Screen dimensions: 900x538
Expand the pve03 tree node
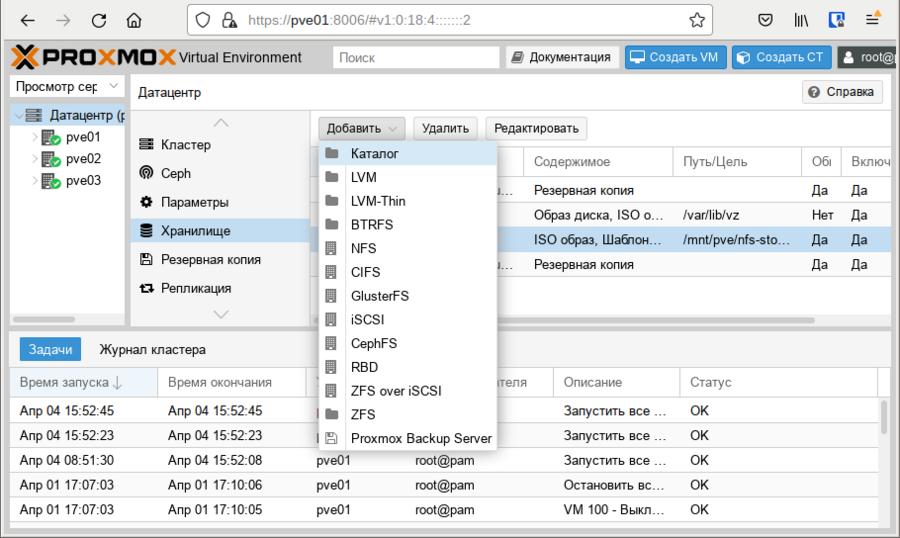[34, 180]
